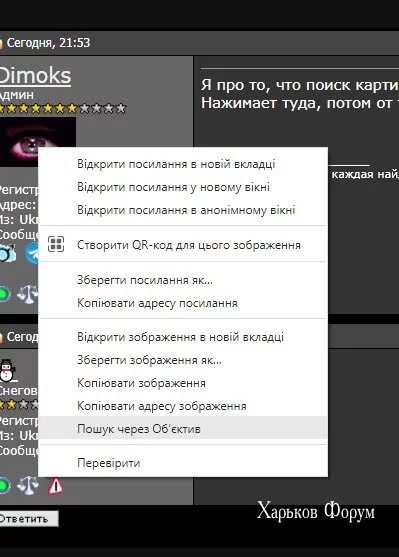Click the scales reputation icon in Dimoks' post
The height and width of the screenshot is (557, 399).
27,294
